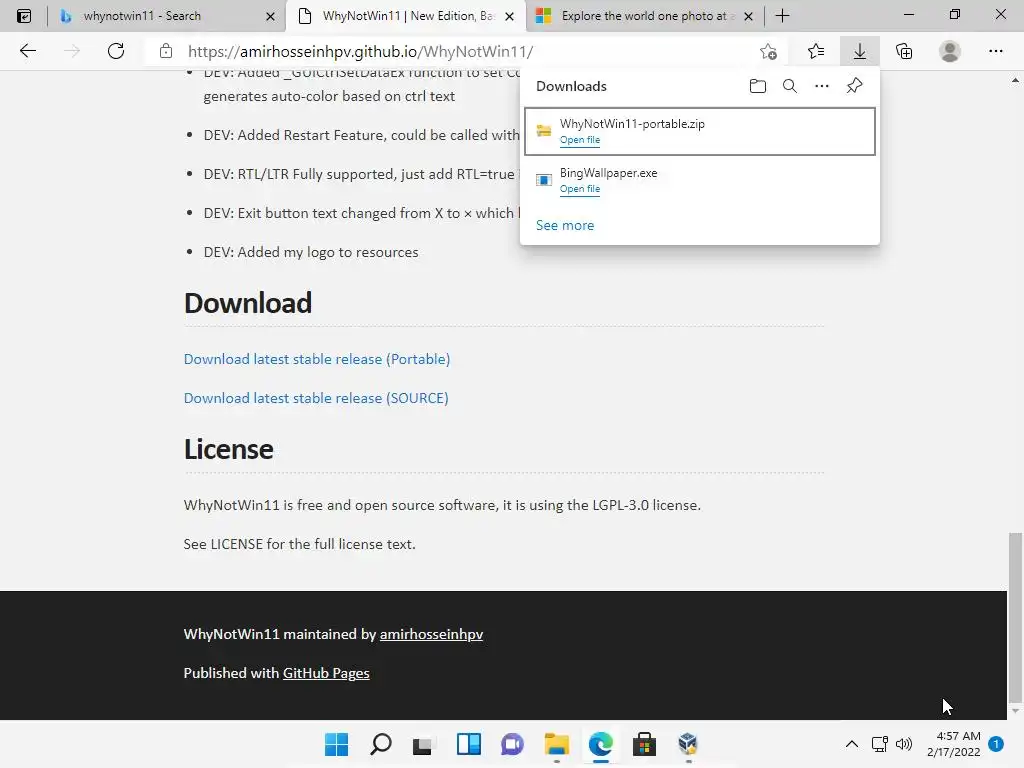Click See more in Downloads
Viewport: 1024px width, 768px height.
[565, 225]
